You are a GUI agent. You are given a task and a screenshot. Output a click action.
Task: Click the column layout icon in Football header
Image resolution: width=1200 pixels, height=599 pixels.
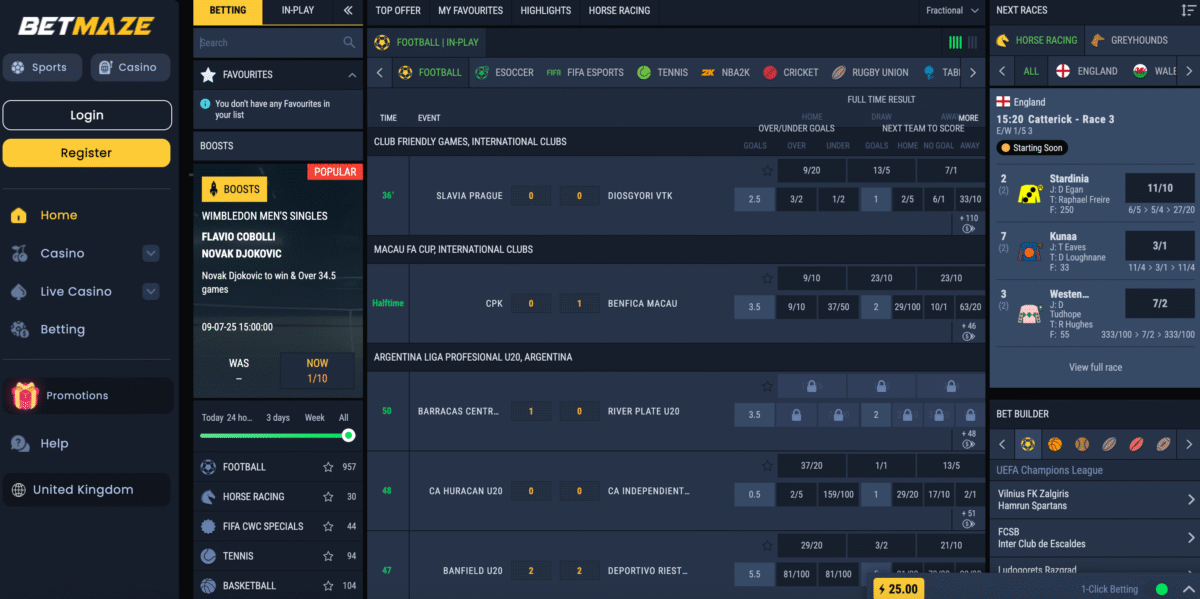pos(955,42)
